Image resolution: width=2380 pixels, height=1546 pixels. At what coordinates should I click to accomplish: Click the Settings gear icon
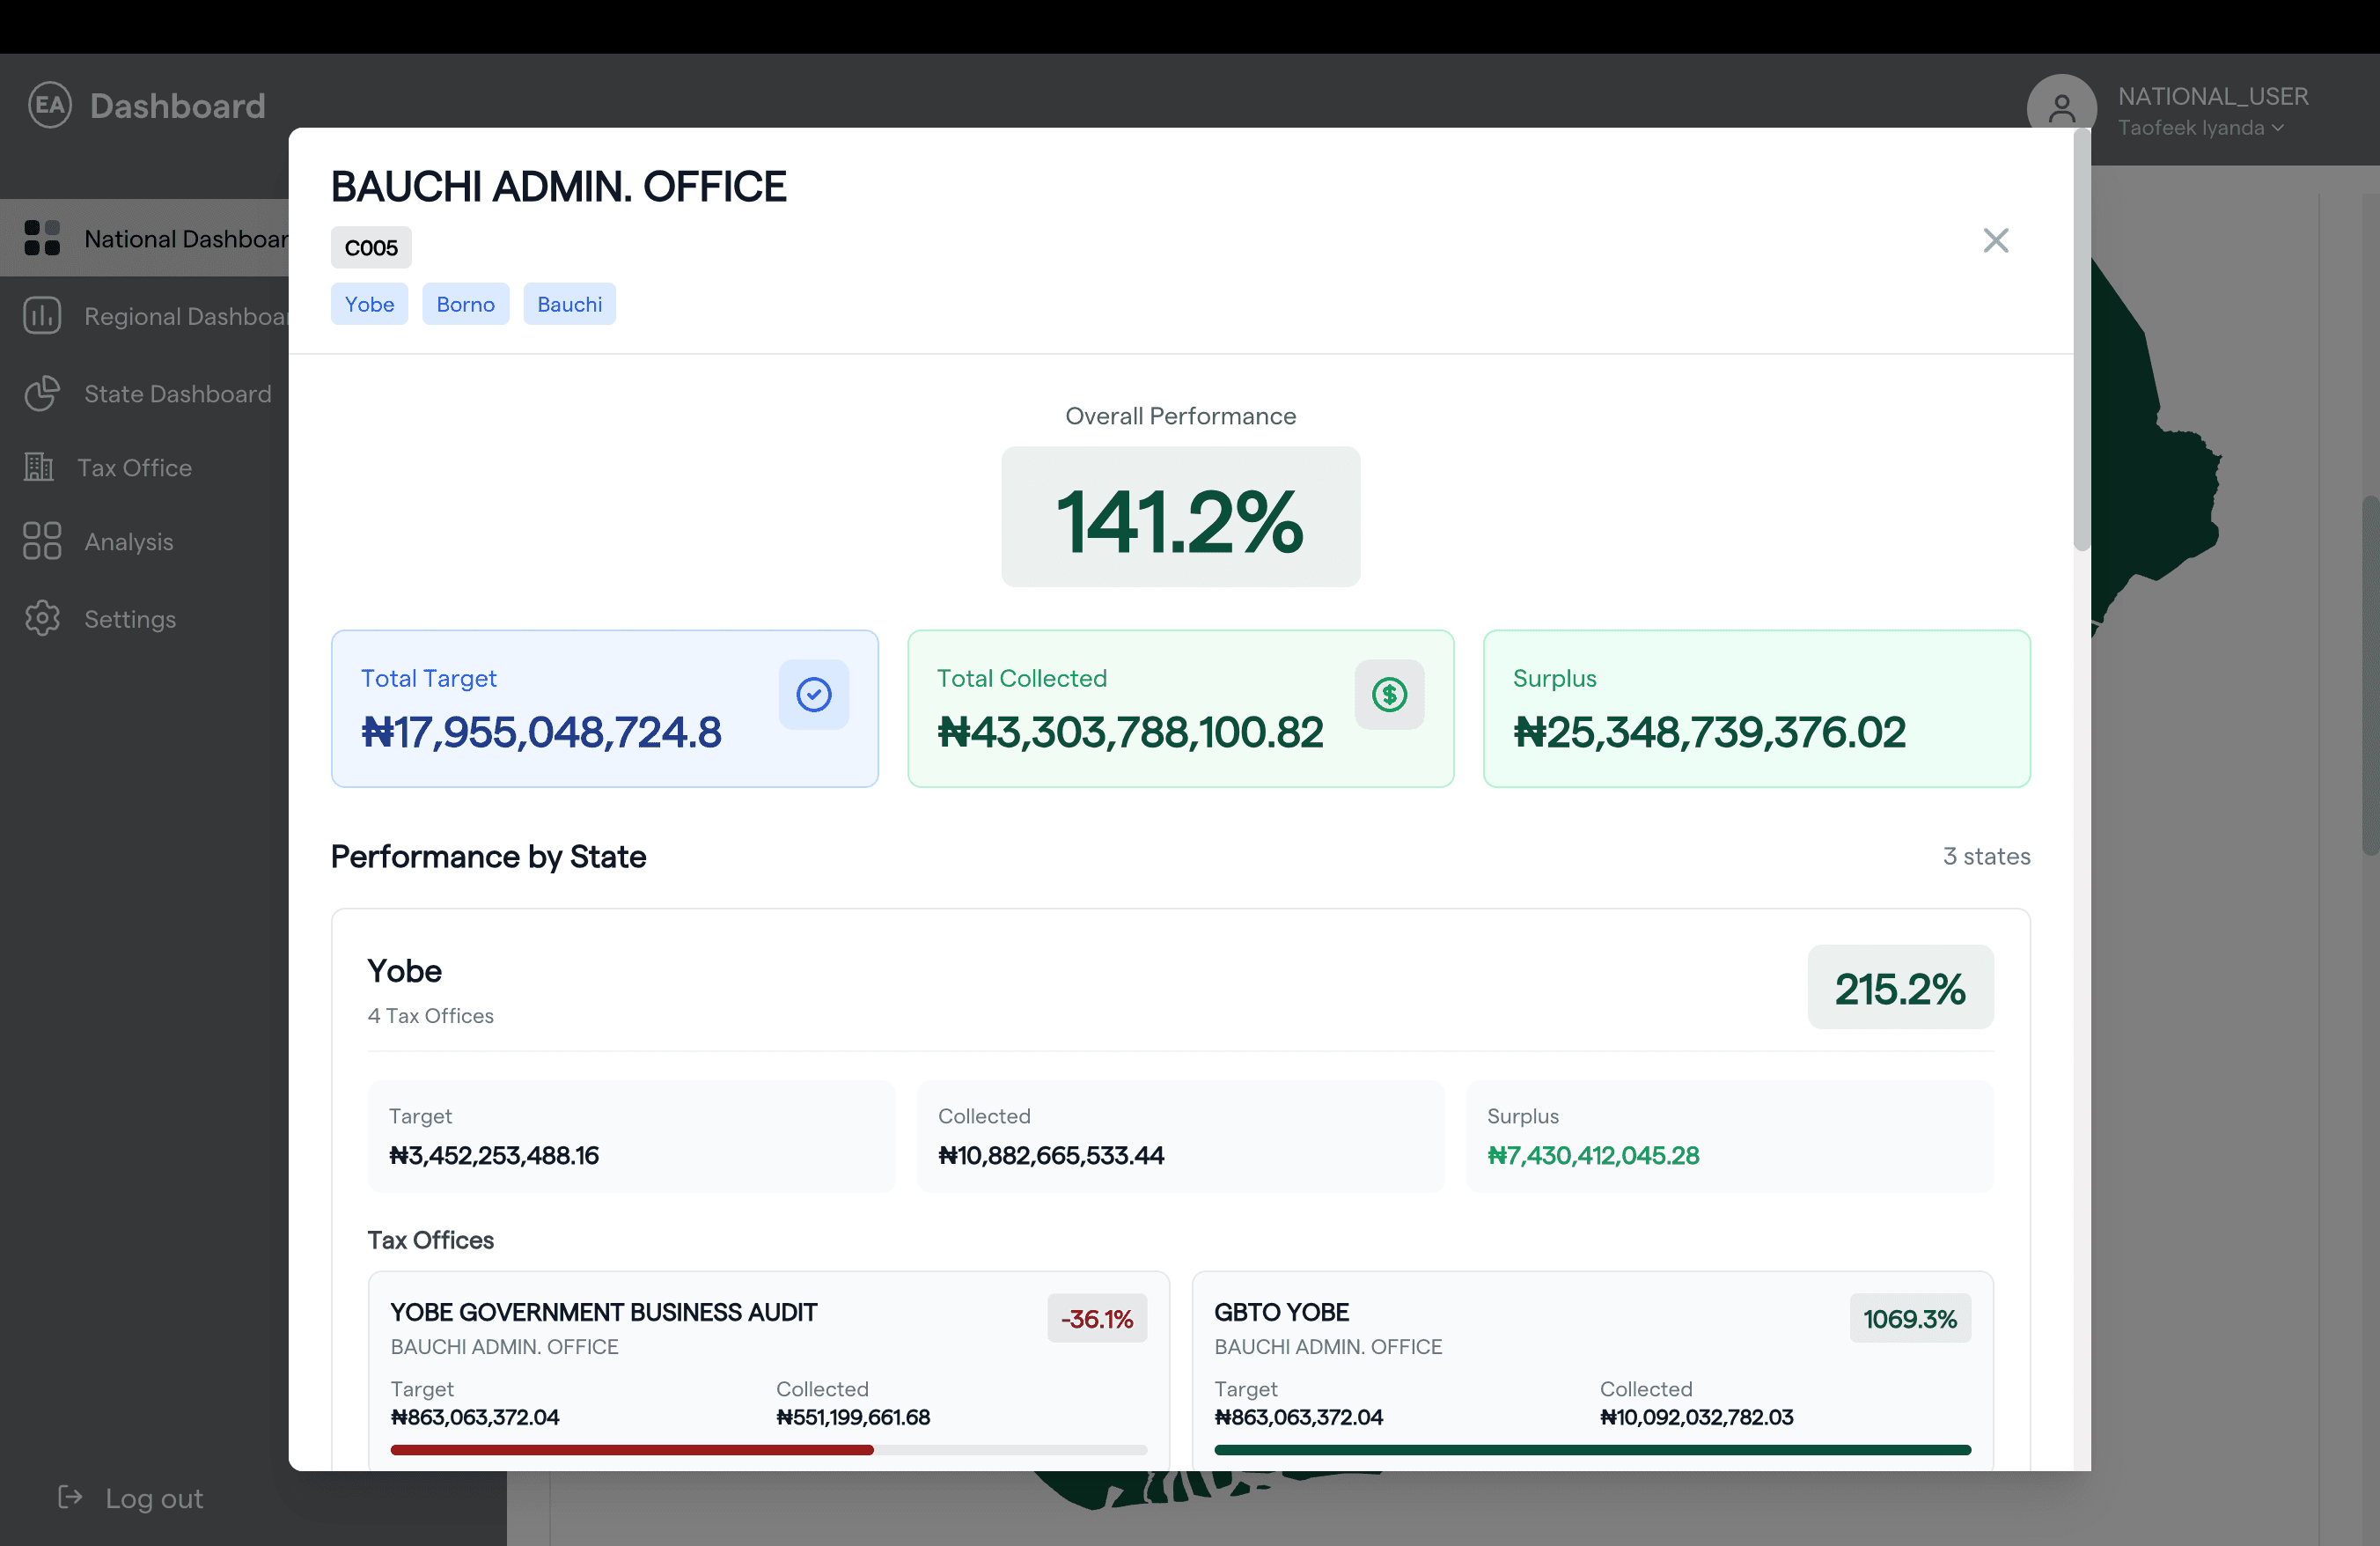tap(42, 619)
